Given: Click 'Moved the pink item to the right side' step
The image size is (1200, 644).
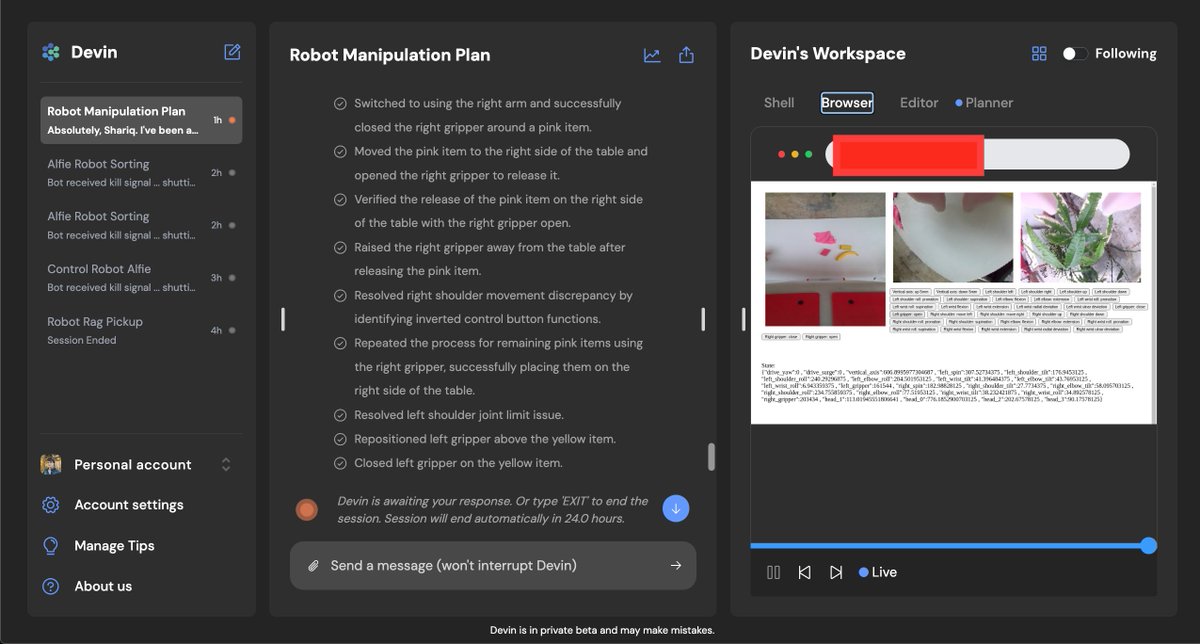Looking at the screenshot, I should pyautogui.click(x=501, y=163).
